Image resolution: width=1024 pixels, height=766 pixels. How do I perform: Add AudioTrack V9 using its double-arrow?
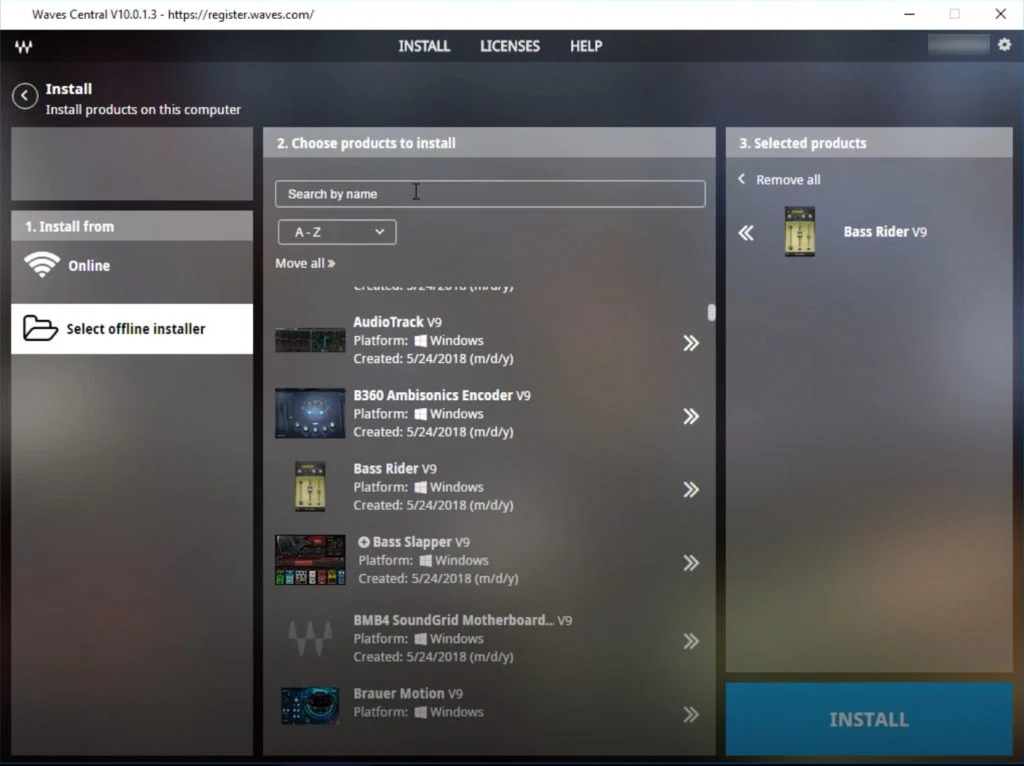point(691,343)
